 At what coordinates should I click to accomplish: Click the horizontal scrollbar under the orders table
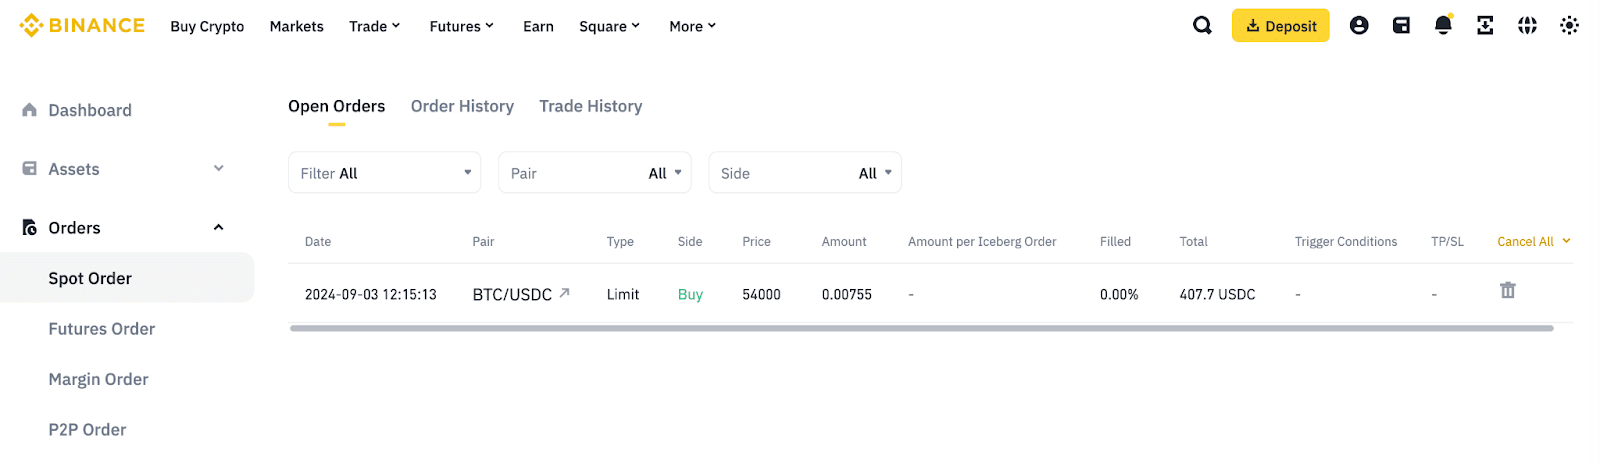click(920, 328)
